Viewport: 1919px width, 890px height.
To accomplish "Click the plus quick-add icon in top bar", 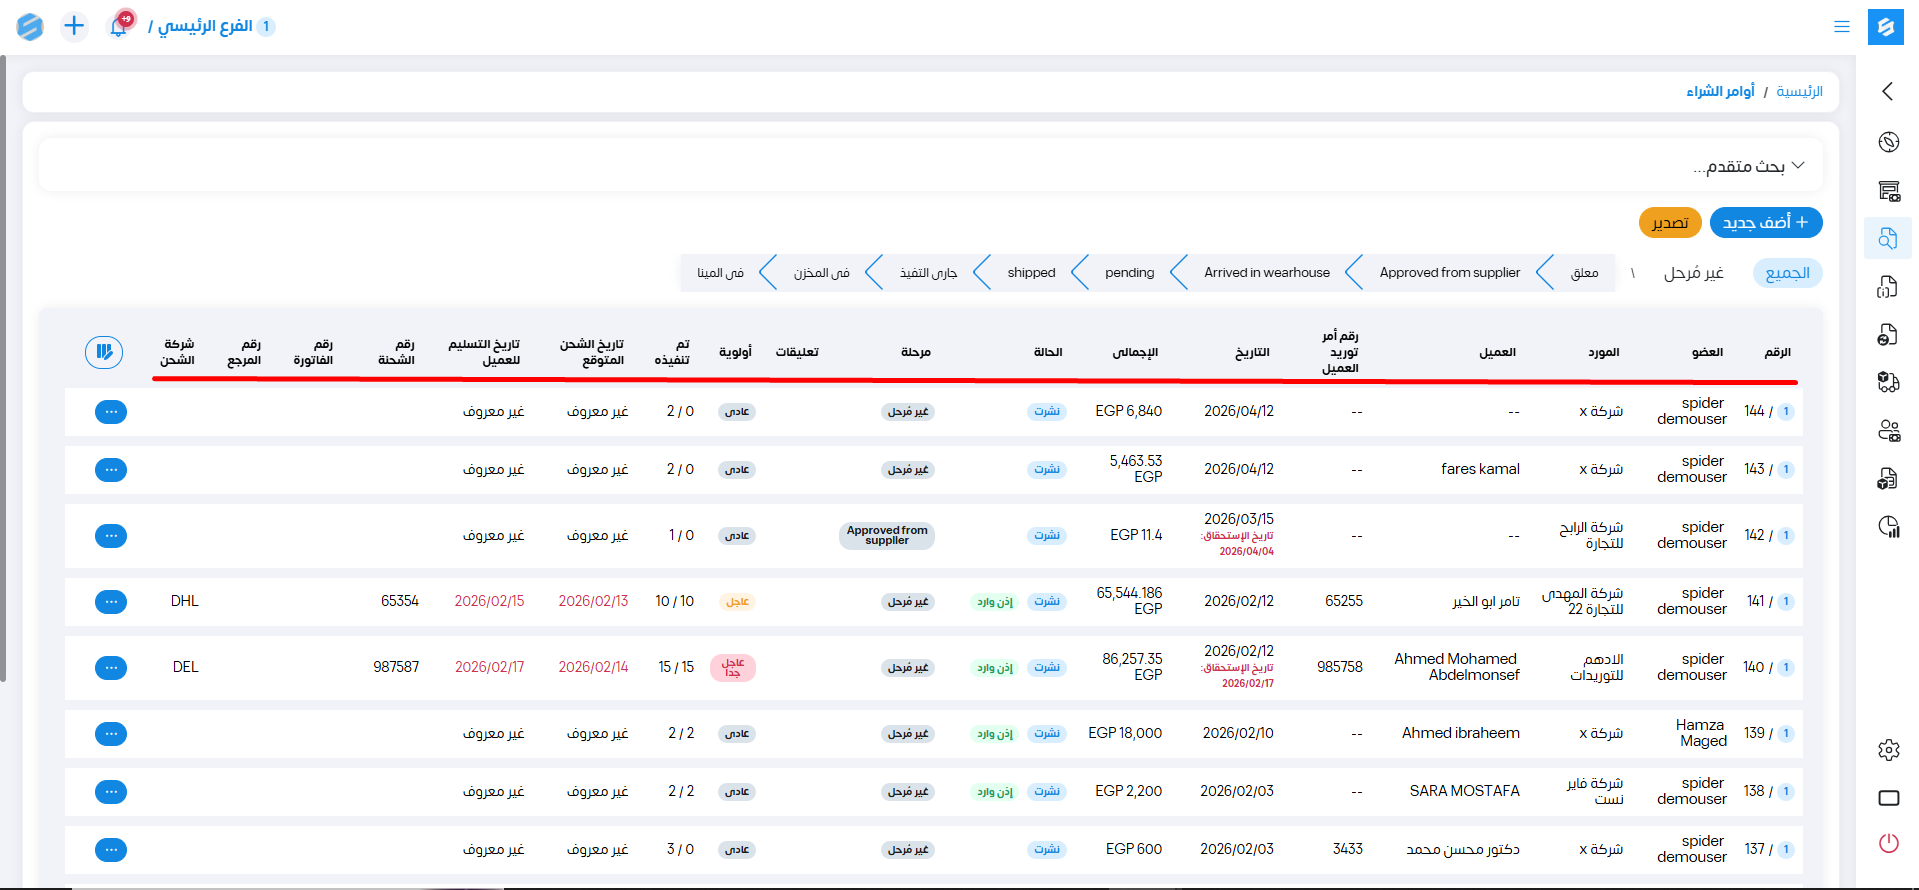I will pos(74,26).
